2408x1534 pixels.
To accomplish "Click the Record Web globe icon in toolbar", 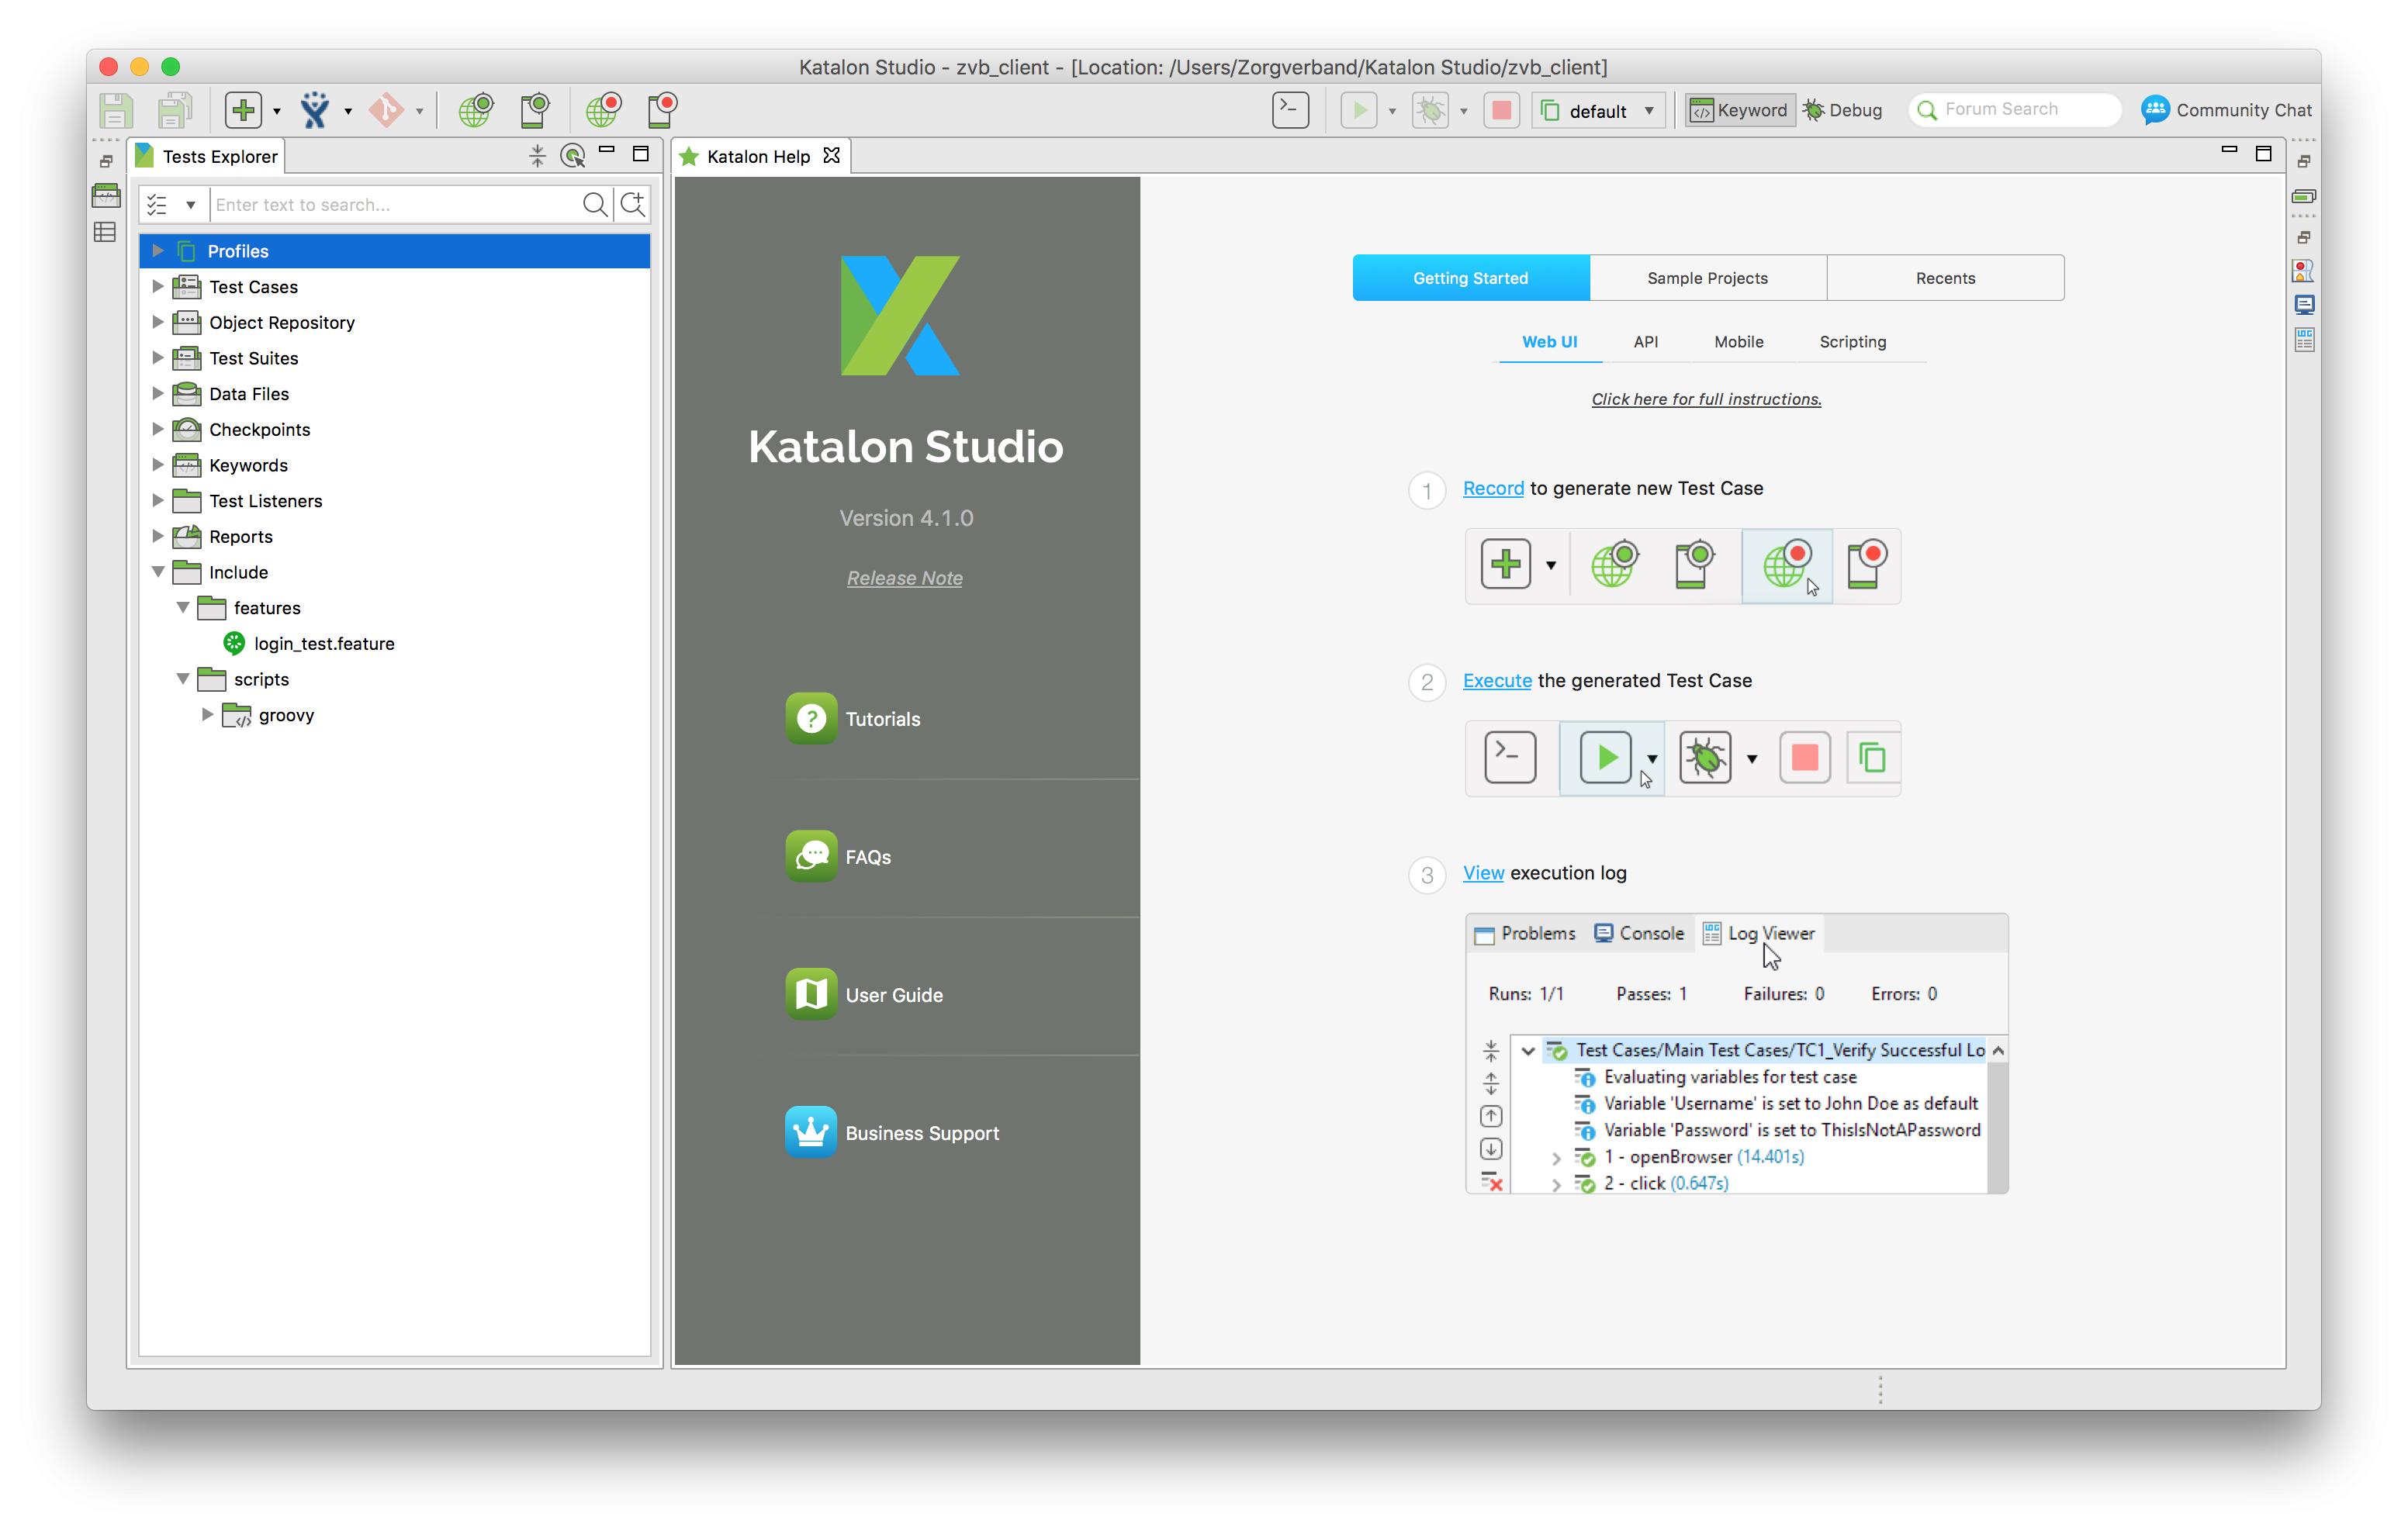I will tap(603, 110).
